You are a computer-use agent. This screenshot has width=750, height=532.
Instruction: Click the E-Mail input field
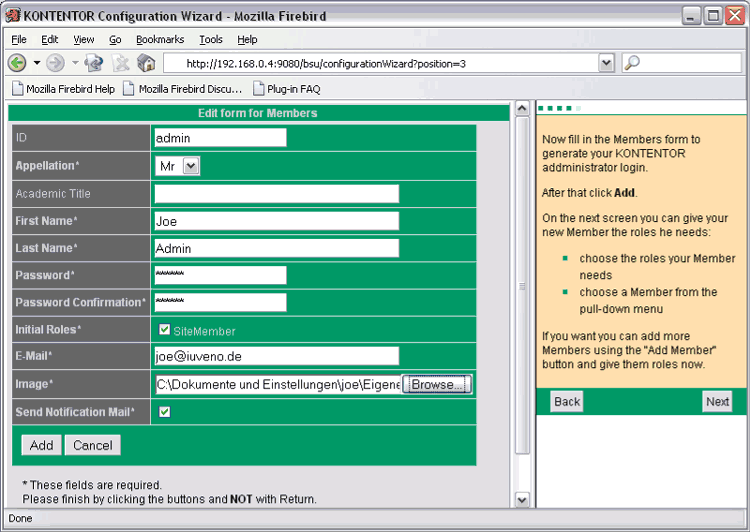[x=276, y=356]
